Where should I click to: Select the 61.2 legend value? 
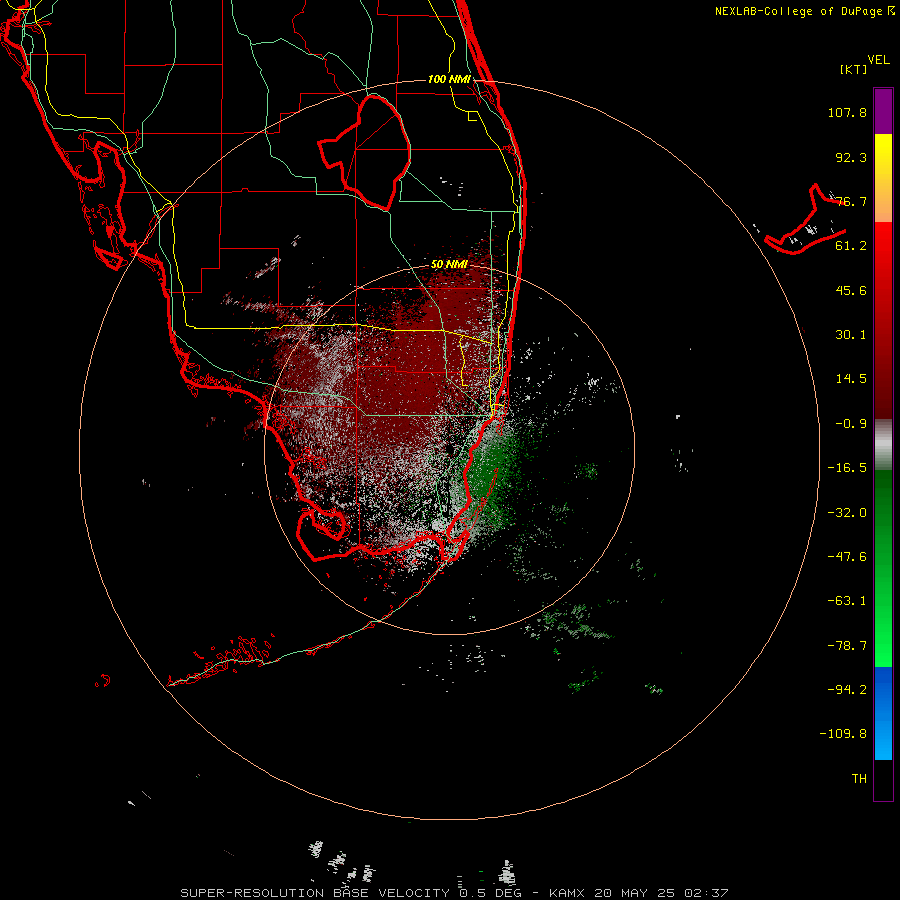pos(851,246)
